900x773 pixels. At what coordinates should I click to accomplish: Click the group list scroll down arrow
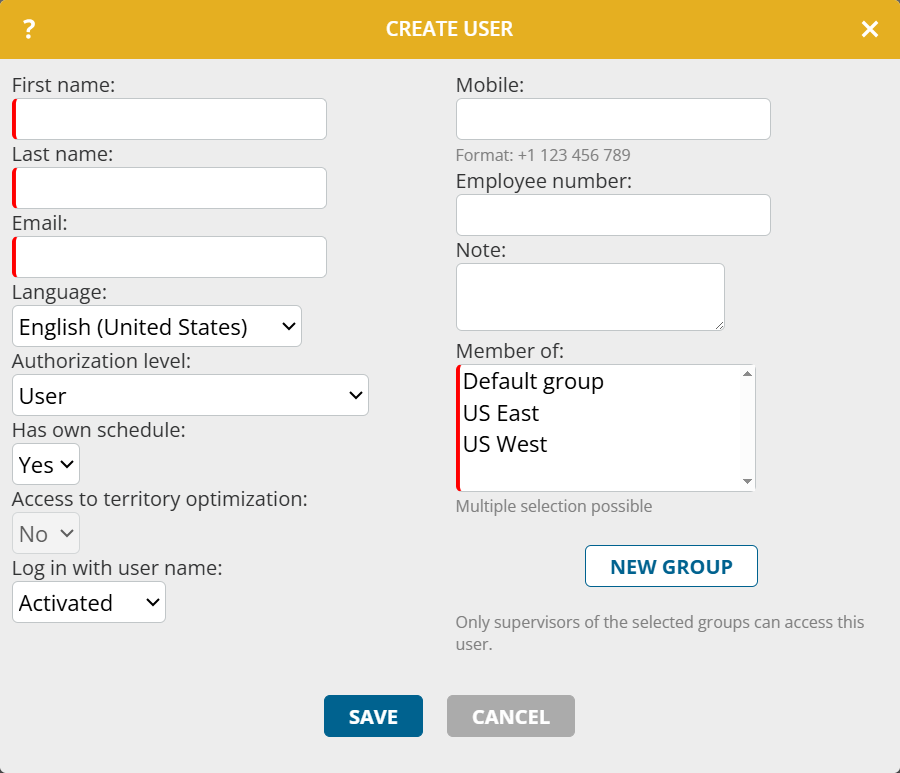747,482
